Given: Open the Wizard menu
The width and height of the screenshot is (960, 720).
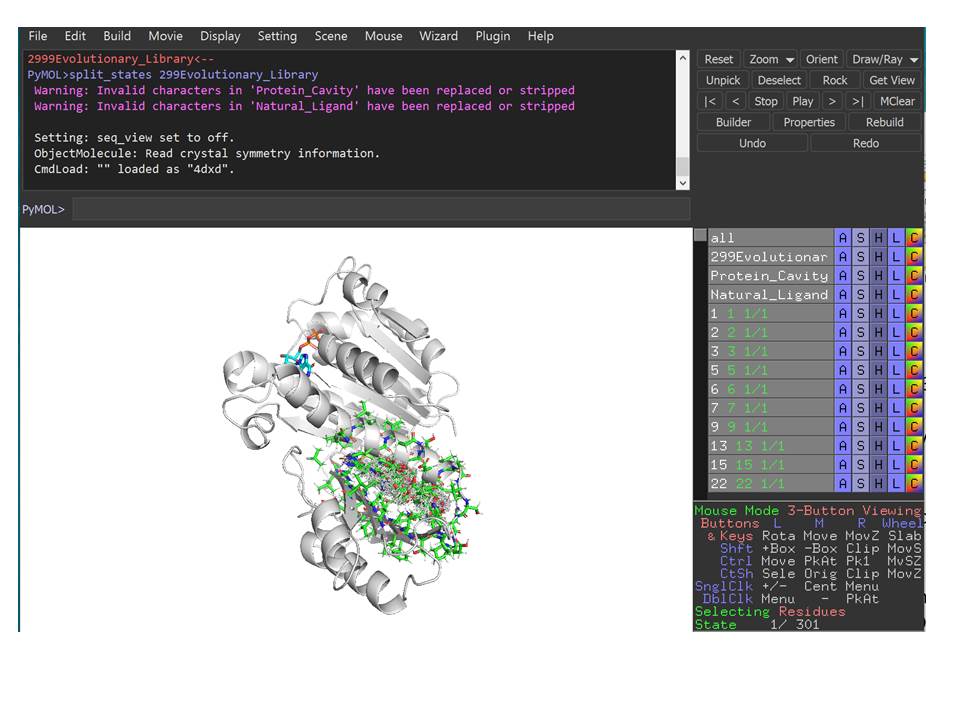Looking at the screenshot, I should 438,36.
